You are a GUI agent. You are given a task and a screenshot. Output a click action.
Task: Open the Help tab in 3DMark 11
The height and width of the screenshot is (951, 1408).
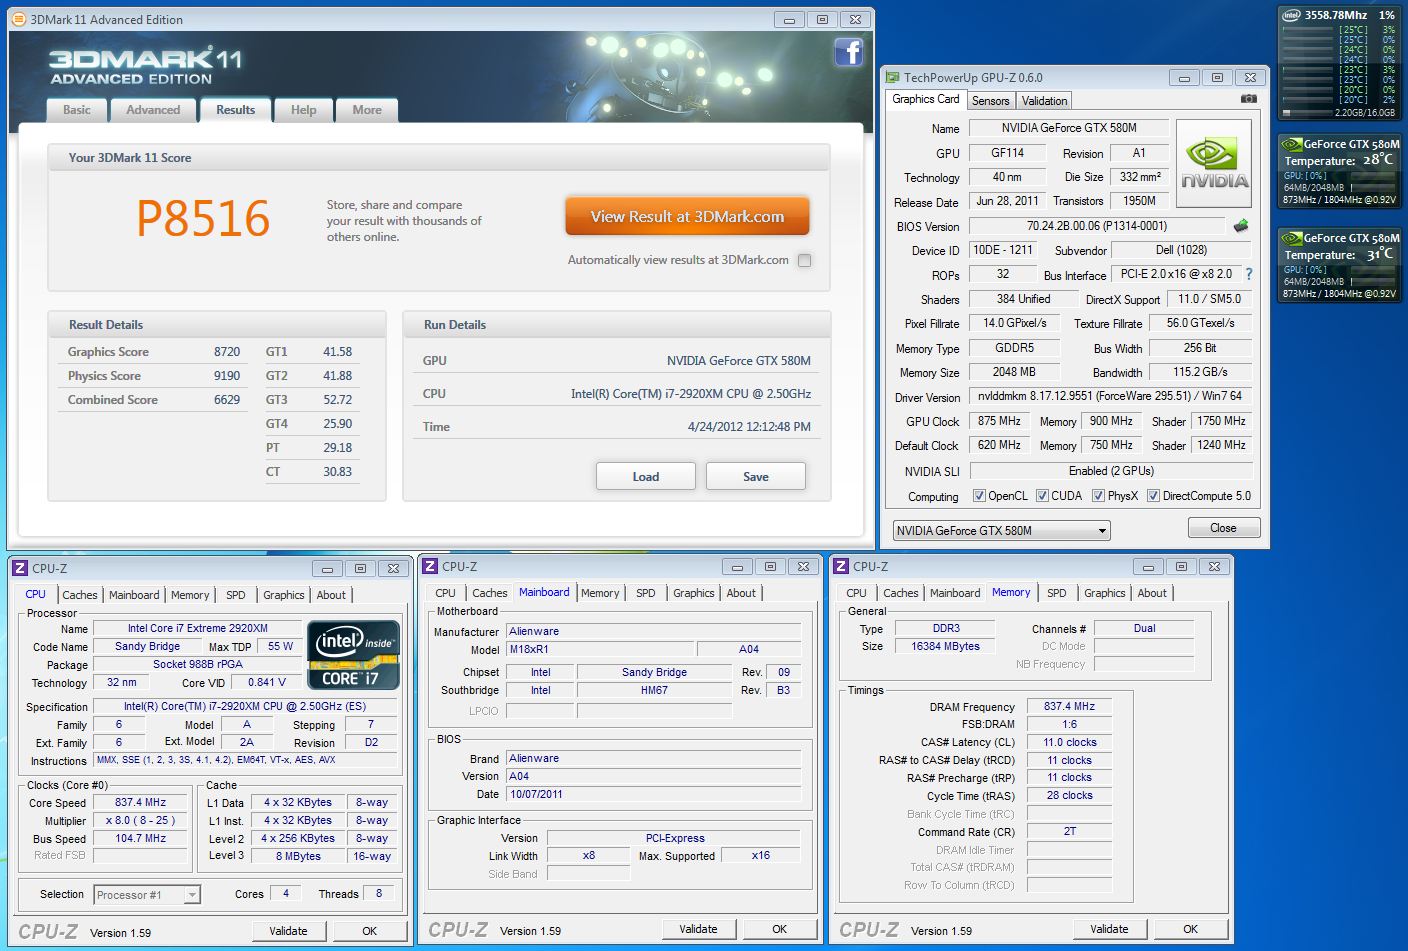(304, 110)
